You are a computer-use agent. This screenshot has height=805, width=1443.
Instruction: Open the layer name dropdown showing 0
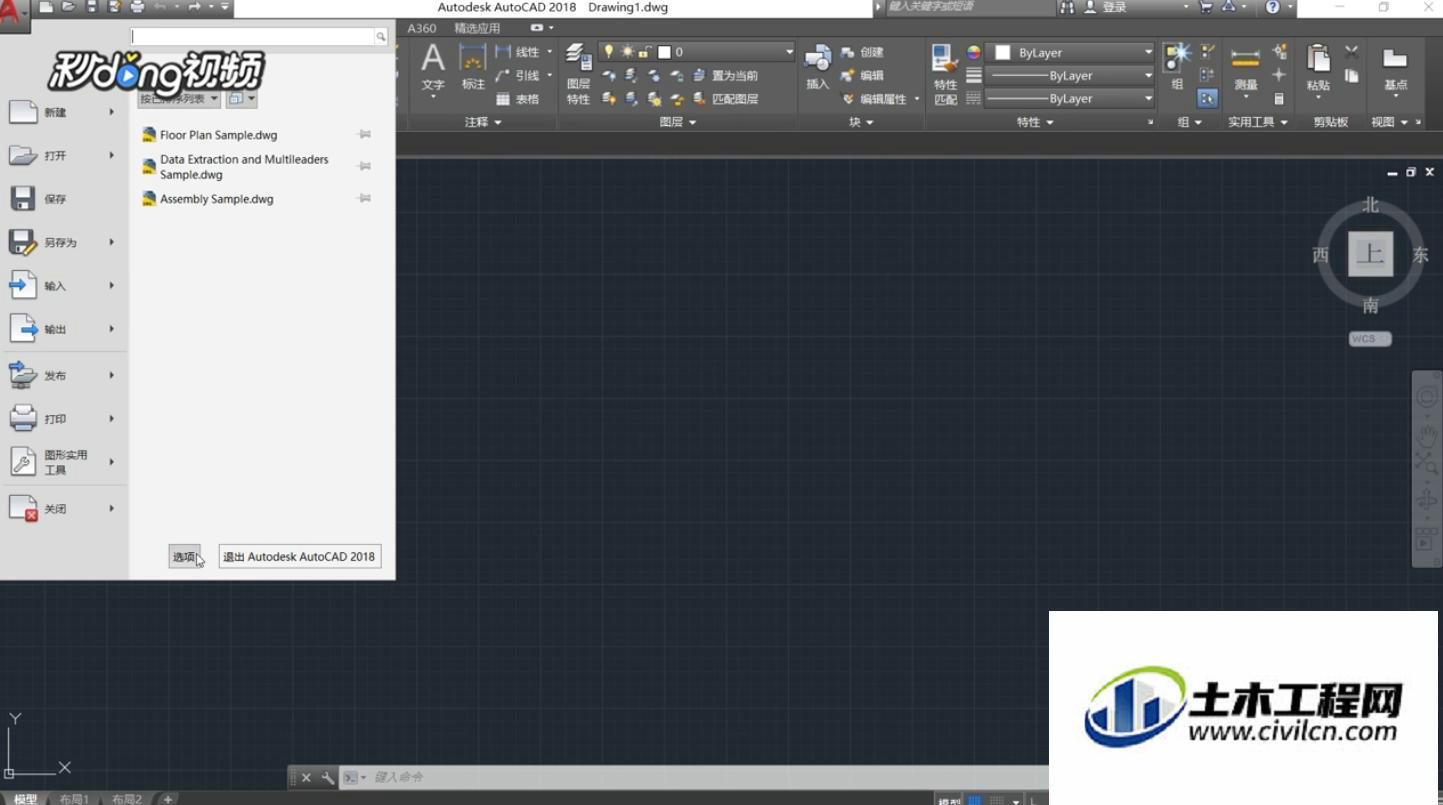697,52
